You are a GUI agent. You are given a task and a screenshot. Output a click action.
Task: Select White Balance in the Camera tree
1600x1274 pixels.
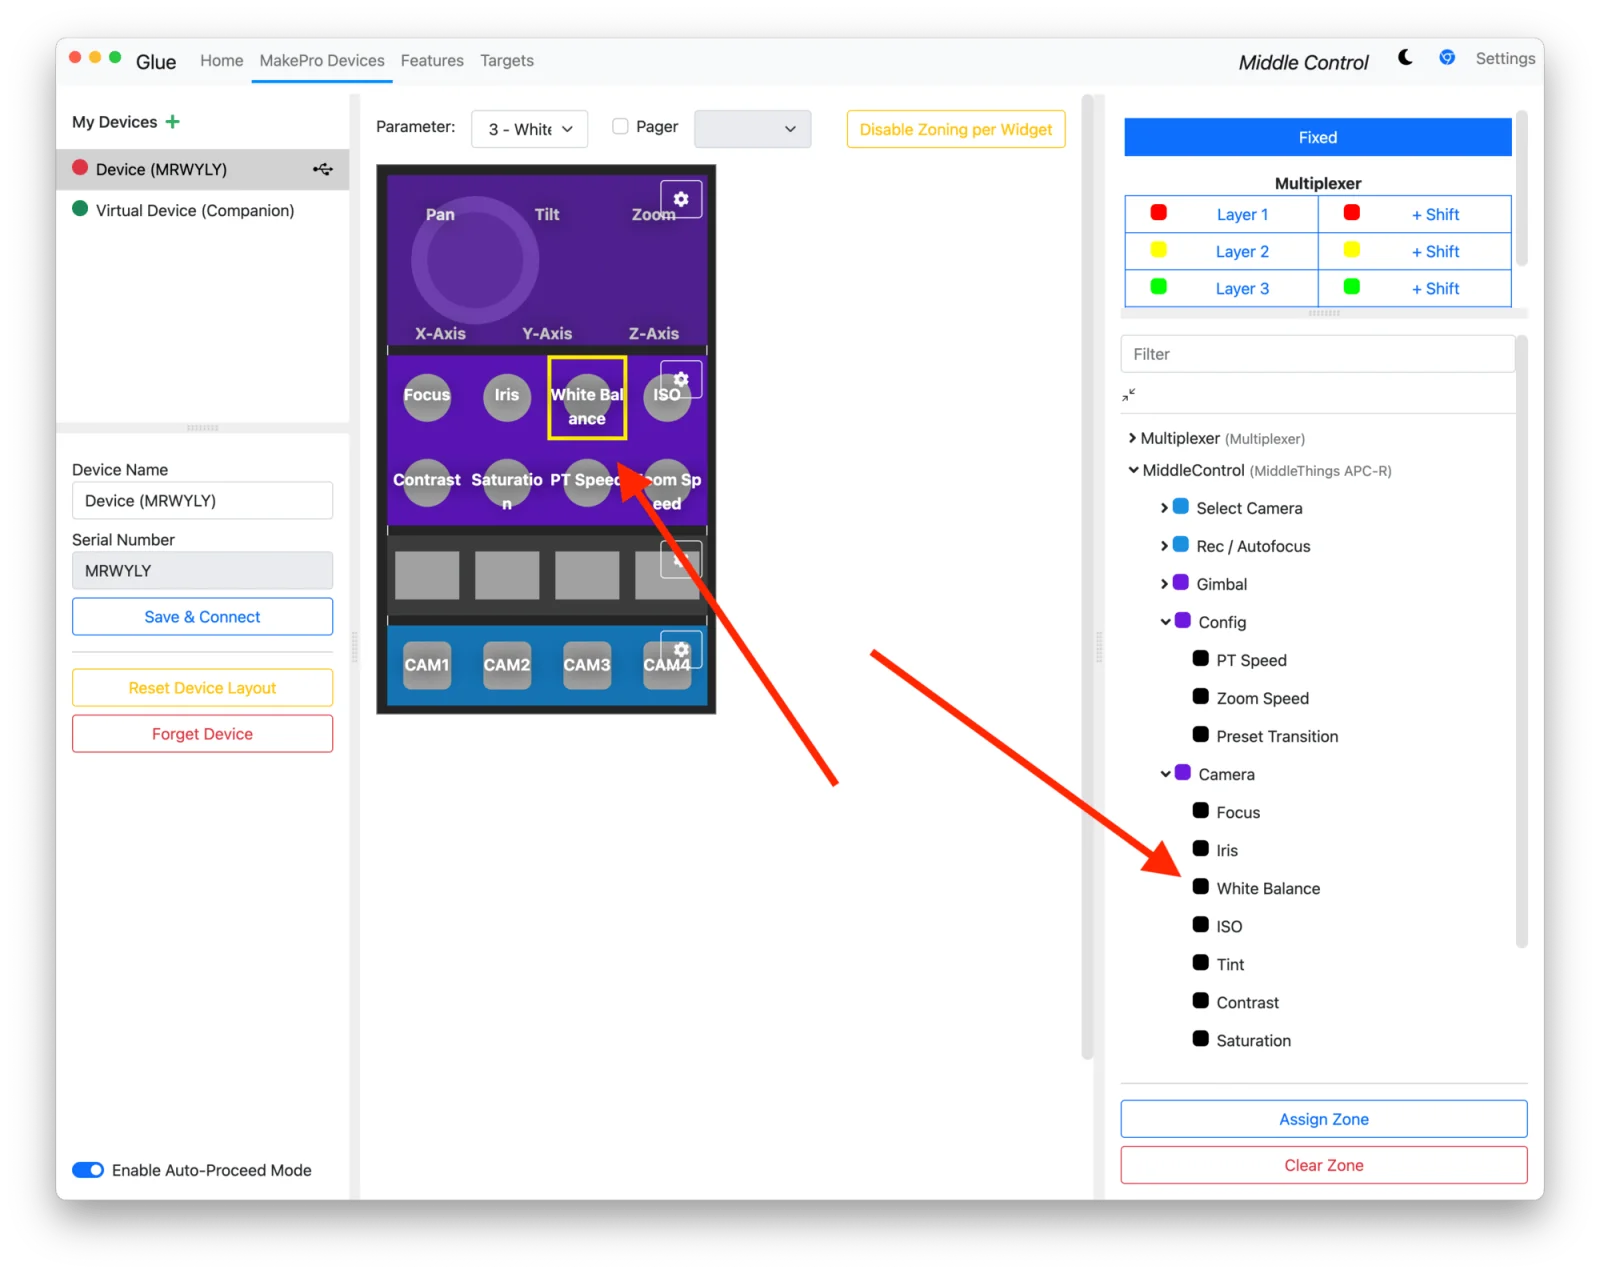[x=1268, y=888]
